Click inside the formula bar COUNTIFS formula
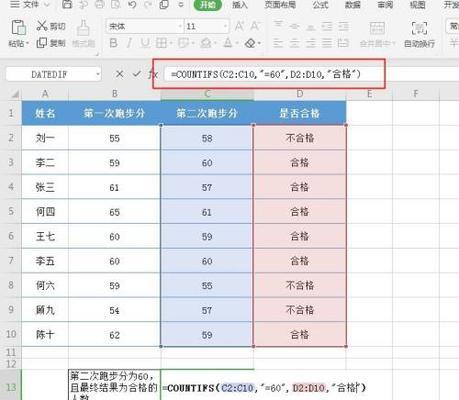The width and height of the screenshot is (459, 400). tap(266, 74)
